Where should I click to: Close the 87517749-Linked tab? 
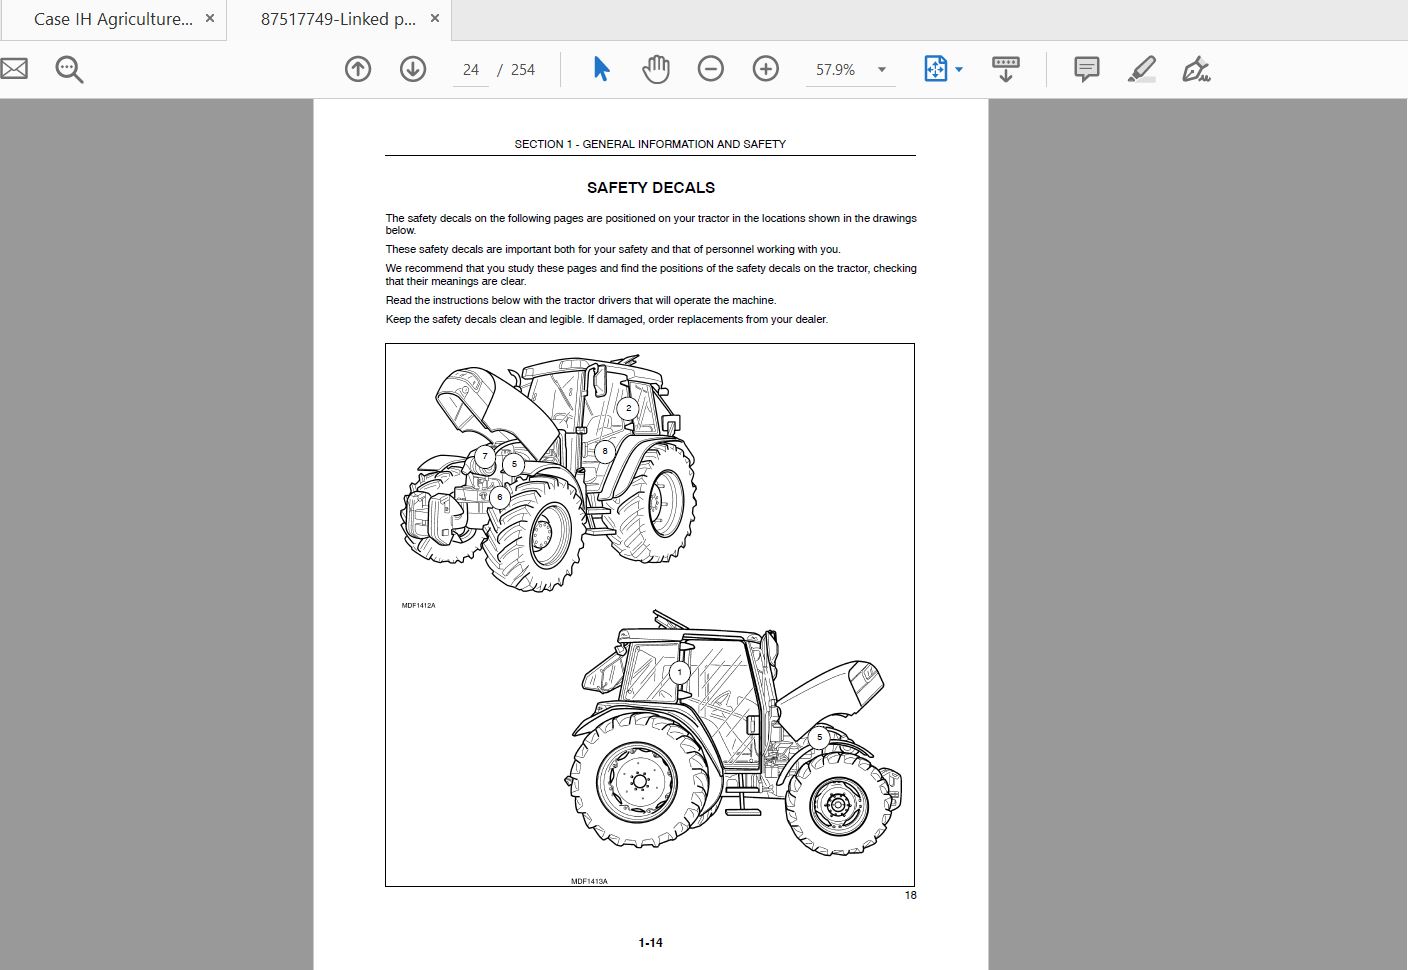[x=435, y=18]
